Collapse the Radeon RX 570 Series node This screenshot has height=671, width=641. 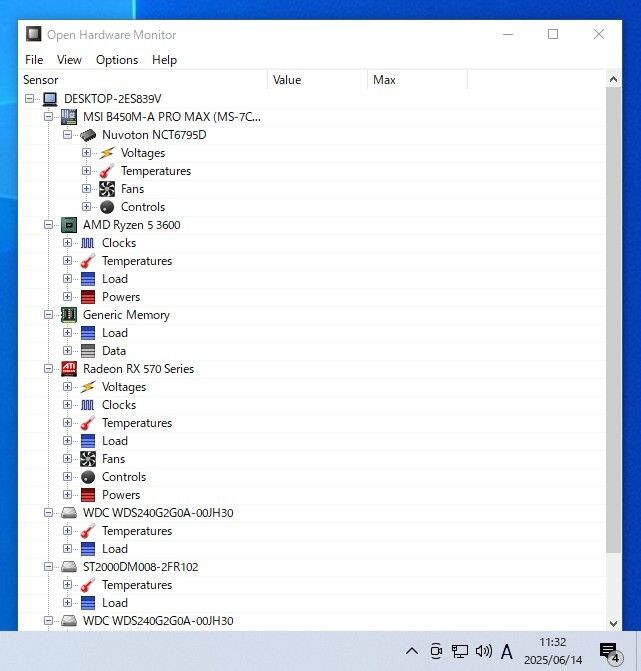[x=48, y=368]
